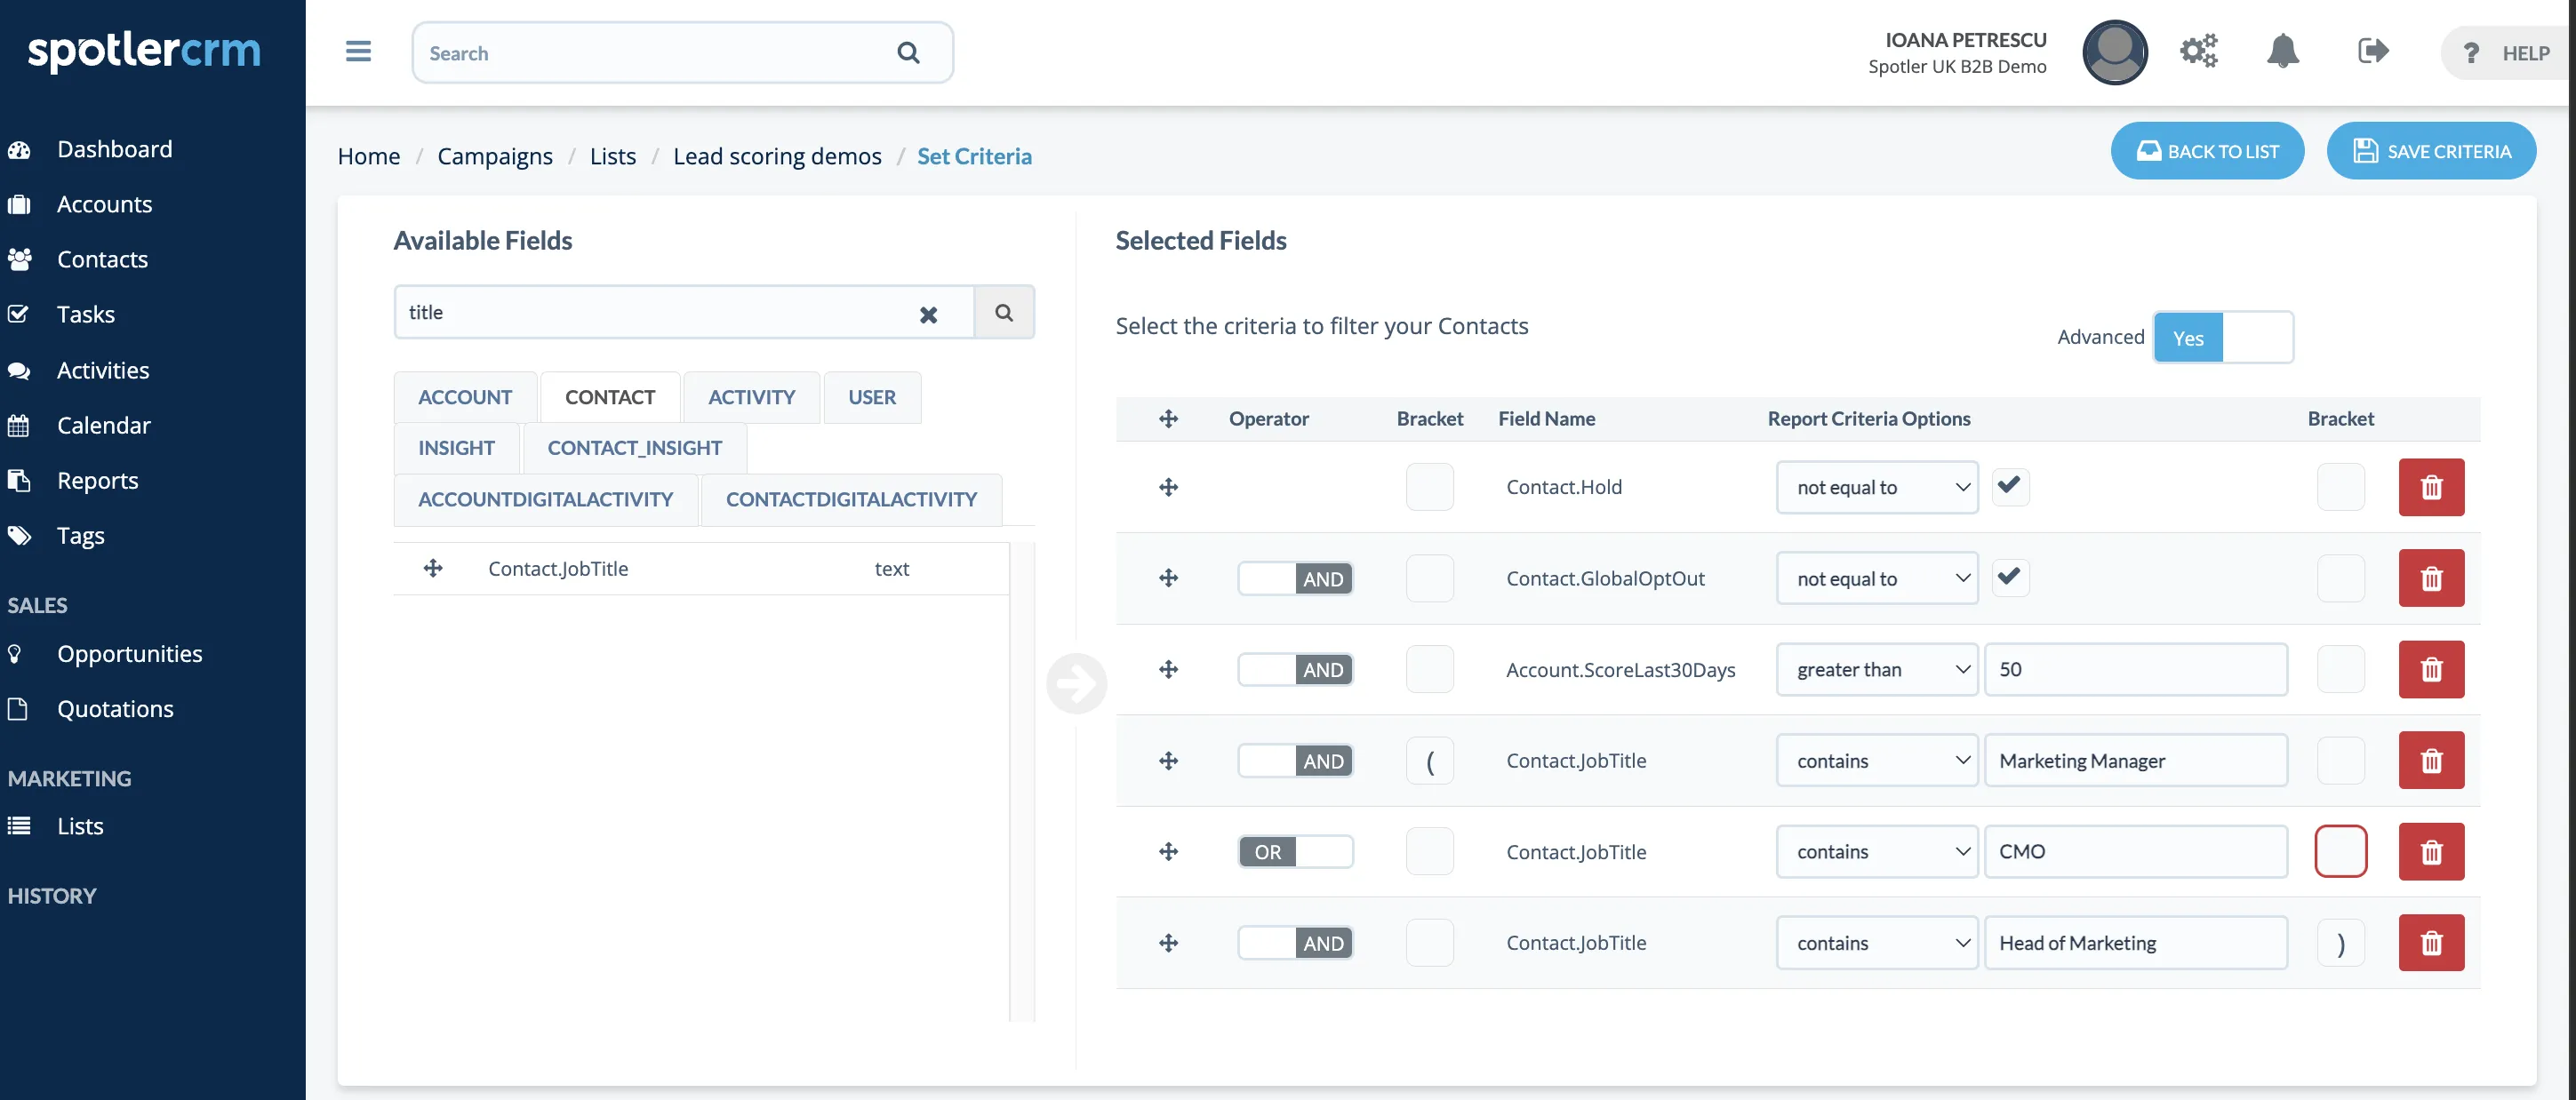This screenshot has height=1100, width=2576.
Task: Open the 'greater than' operator dropdown
Action: point(1876,670)
